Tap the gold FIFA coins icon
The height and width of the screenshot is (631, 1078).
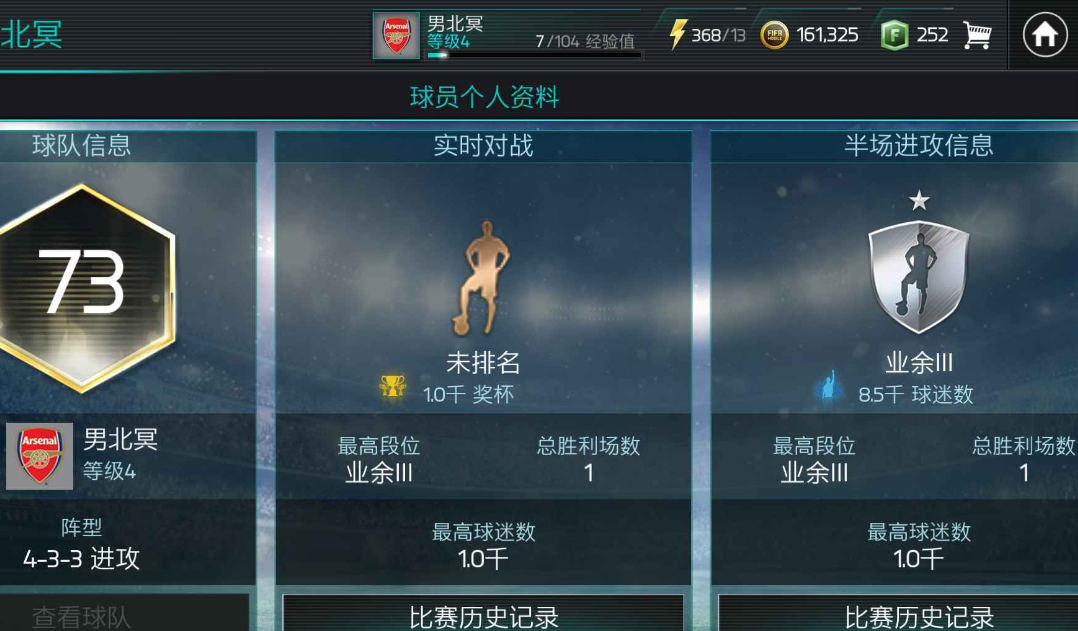(774, 35)
